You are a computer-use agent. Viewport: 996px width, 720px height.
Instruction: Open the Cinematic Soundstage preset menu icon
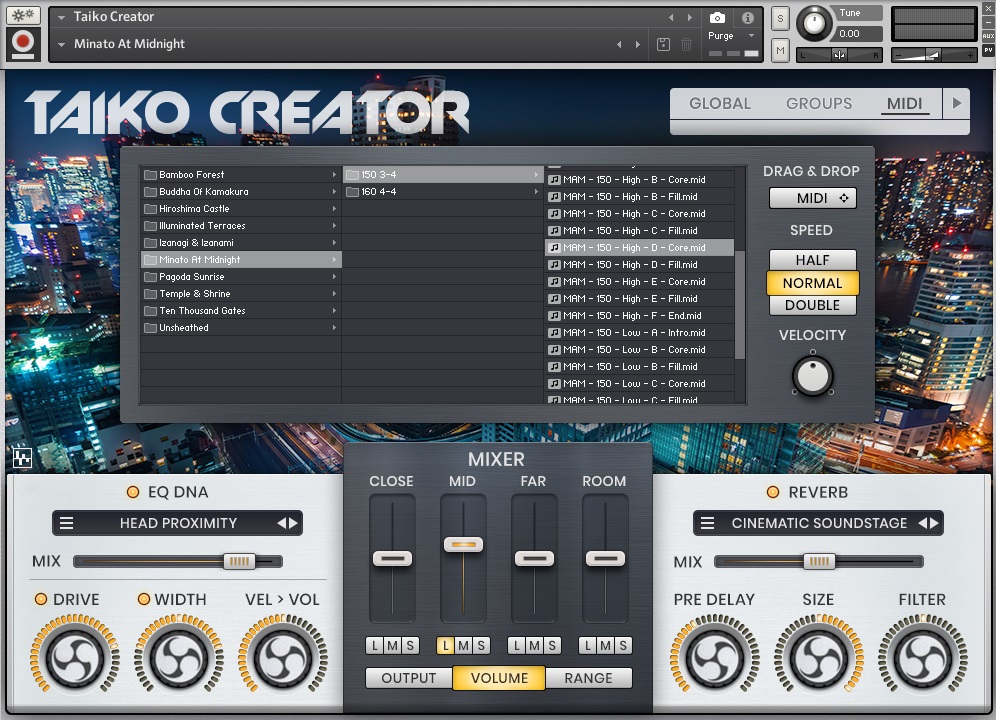[x=708, y=523]
